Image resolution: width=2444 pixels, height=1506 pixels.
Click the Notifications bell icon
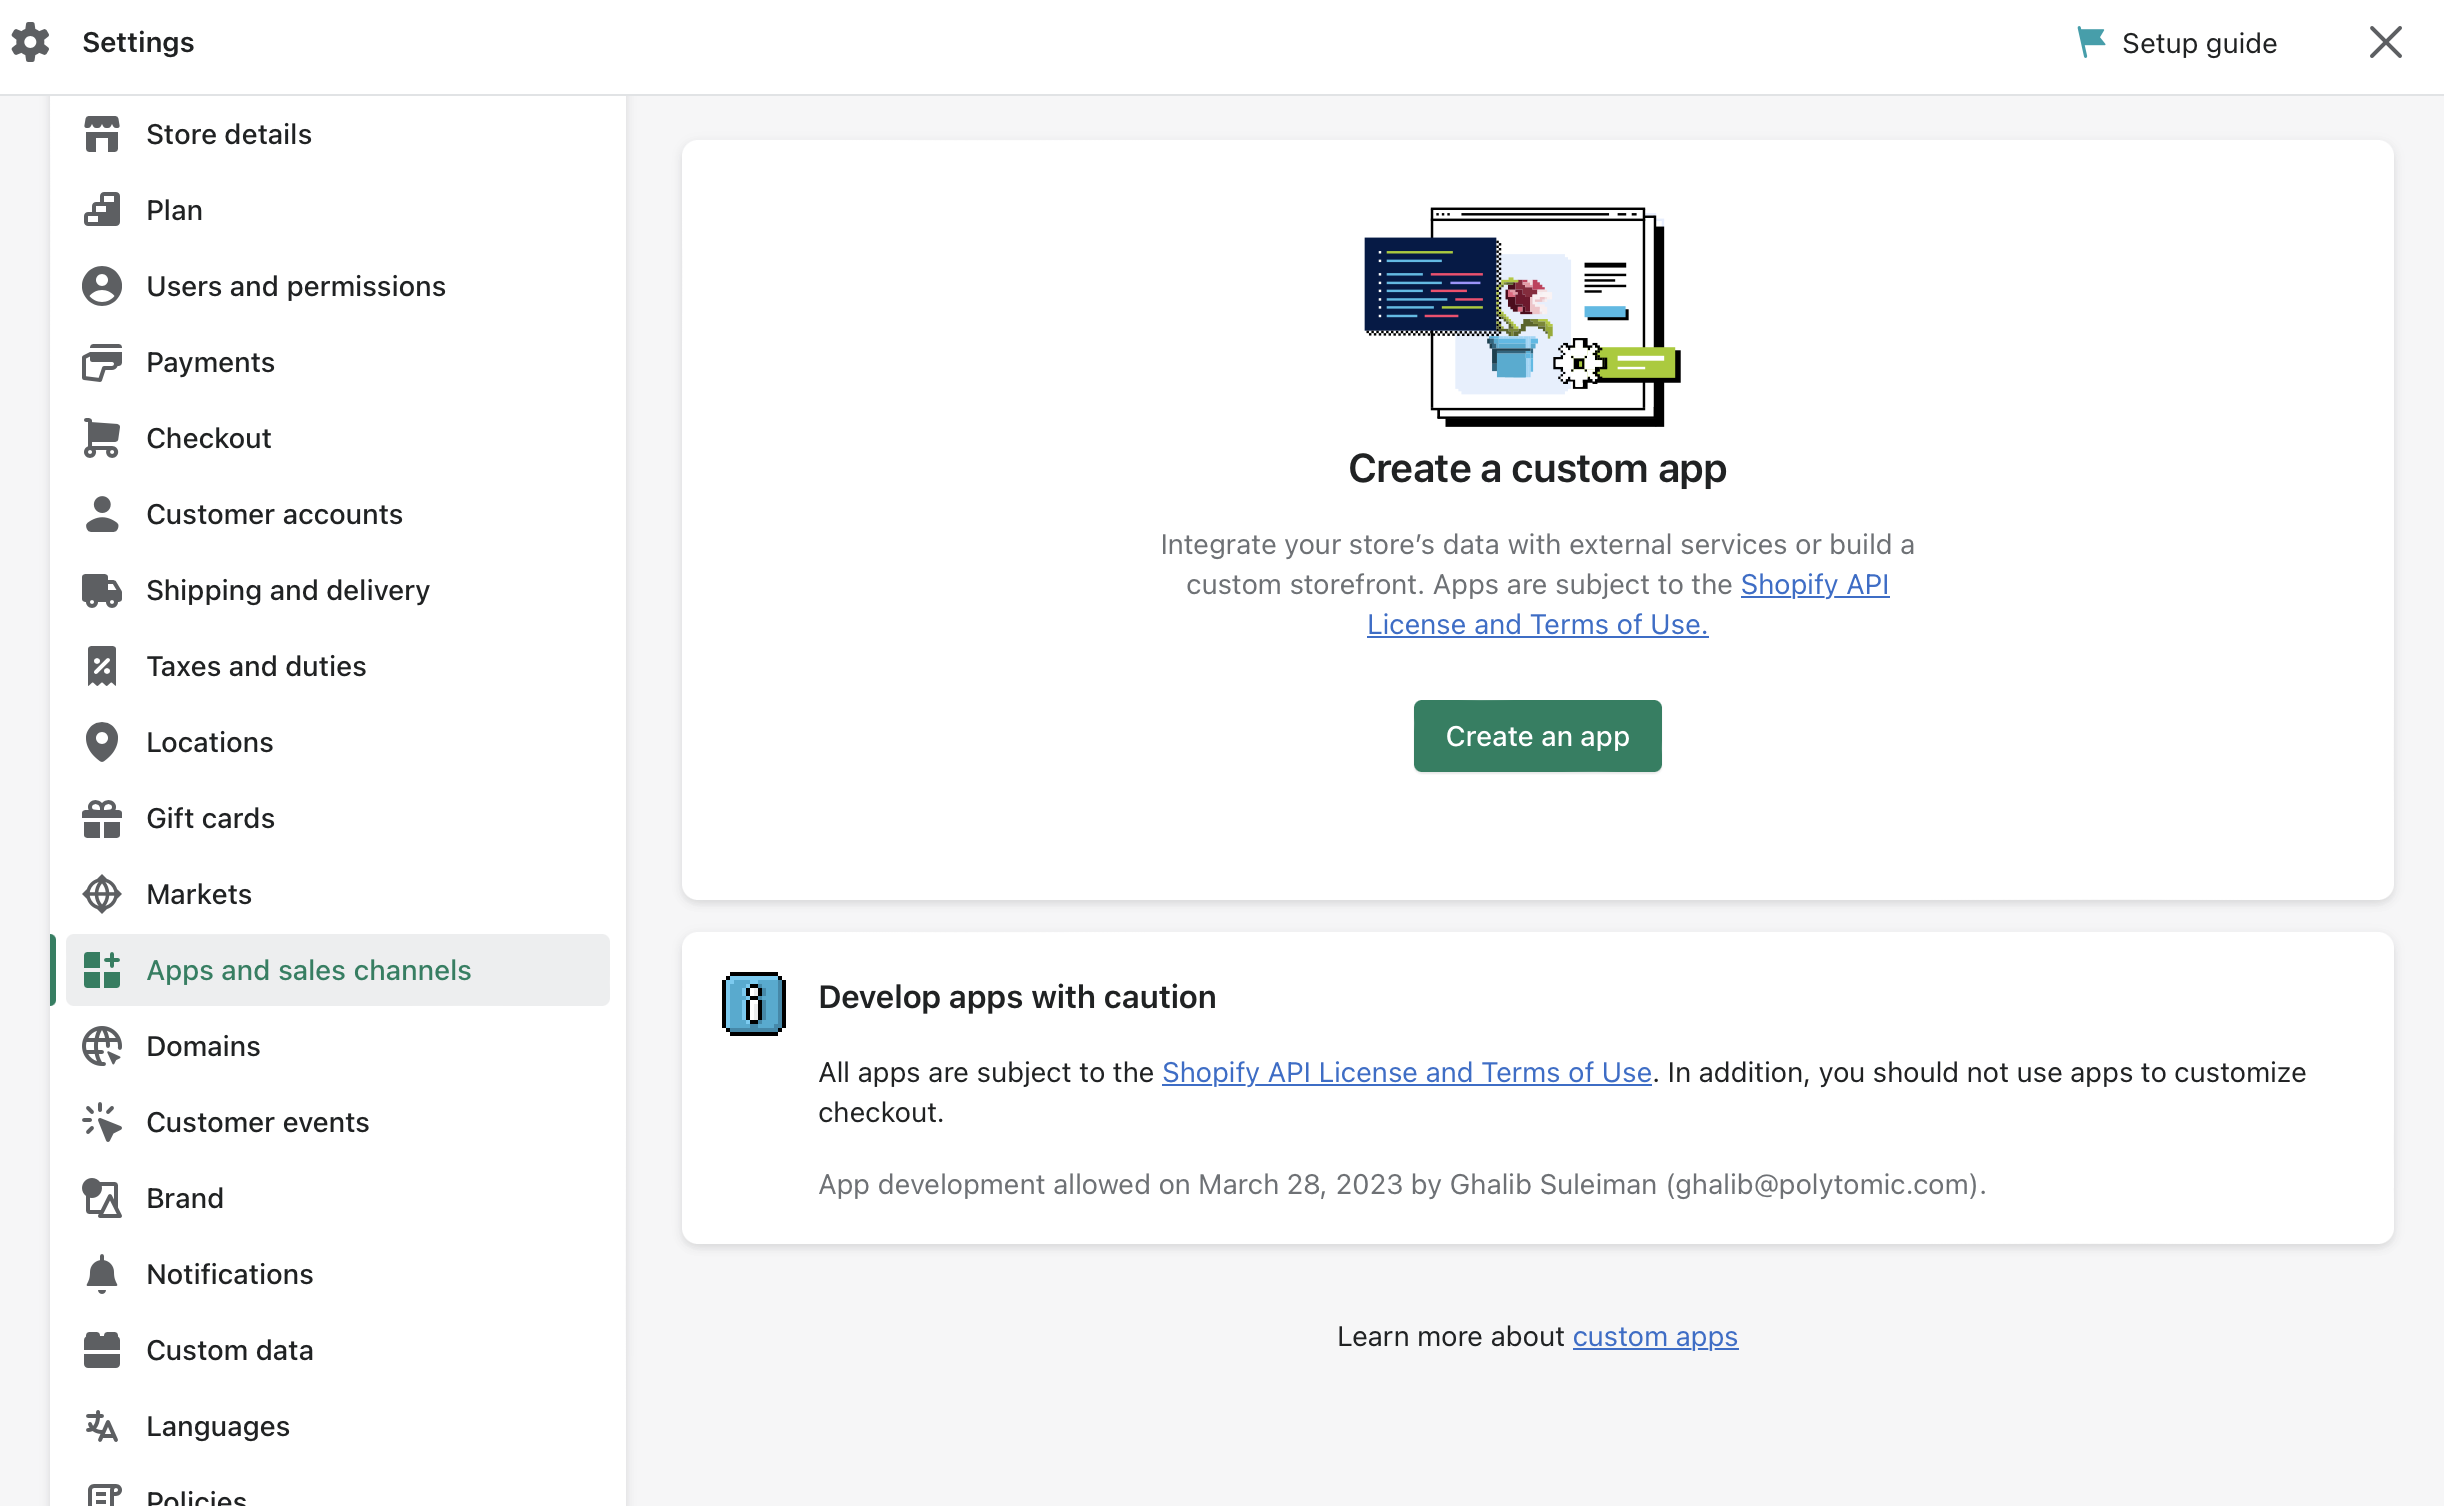click(102, 1274)
